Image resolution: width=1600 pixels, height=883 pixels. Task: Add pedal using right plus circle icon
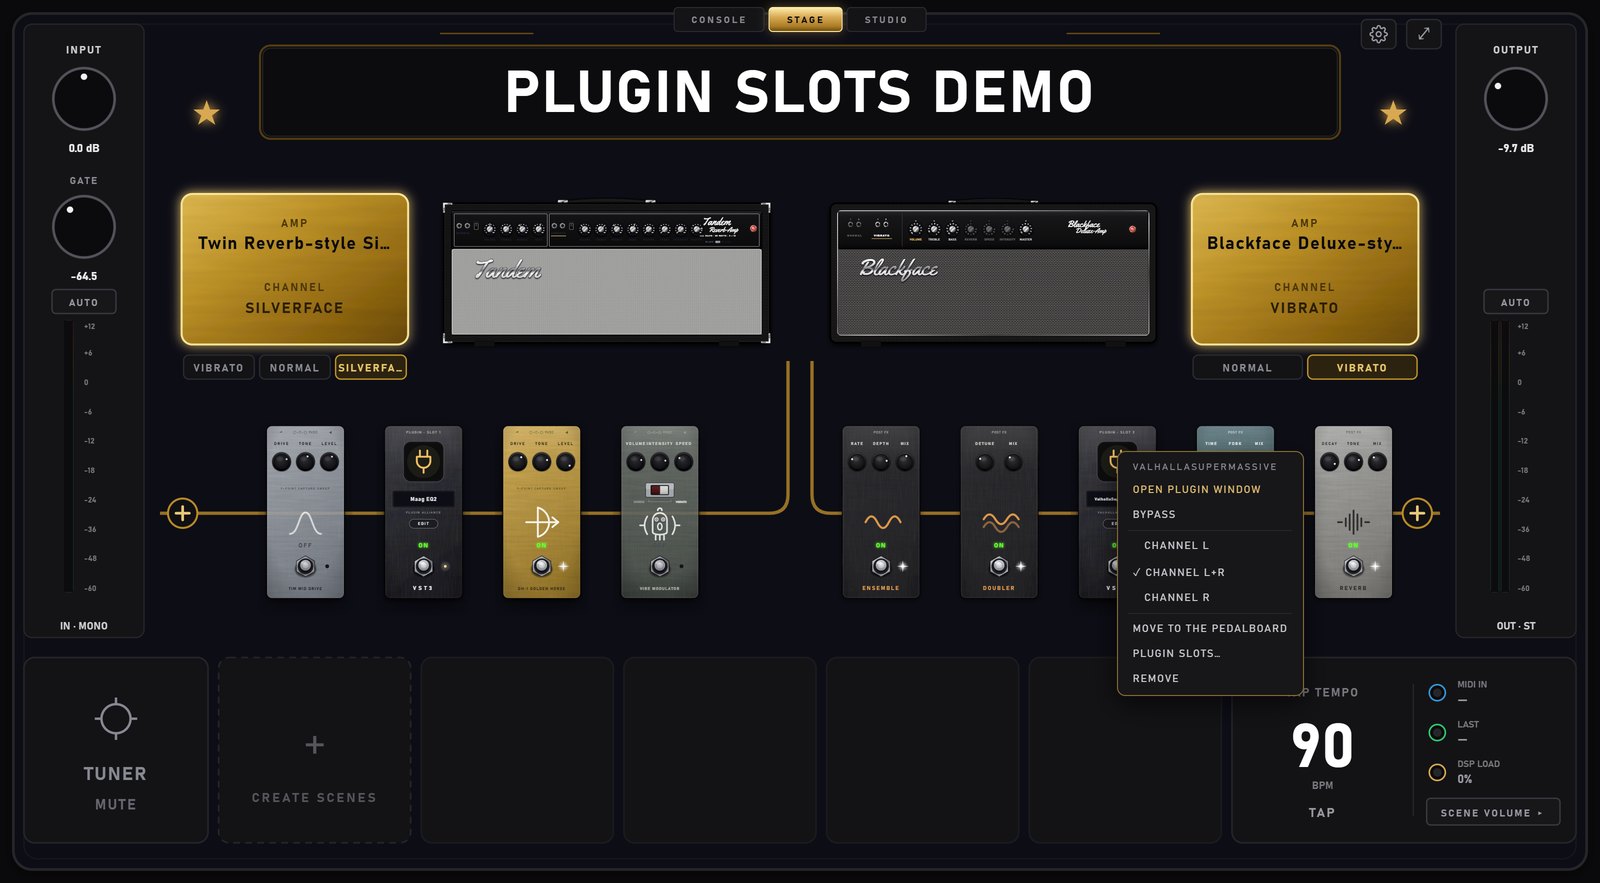pos(1417,513)
